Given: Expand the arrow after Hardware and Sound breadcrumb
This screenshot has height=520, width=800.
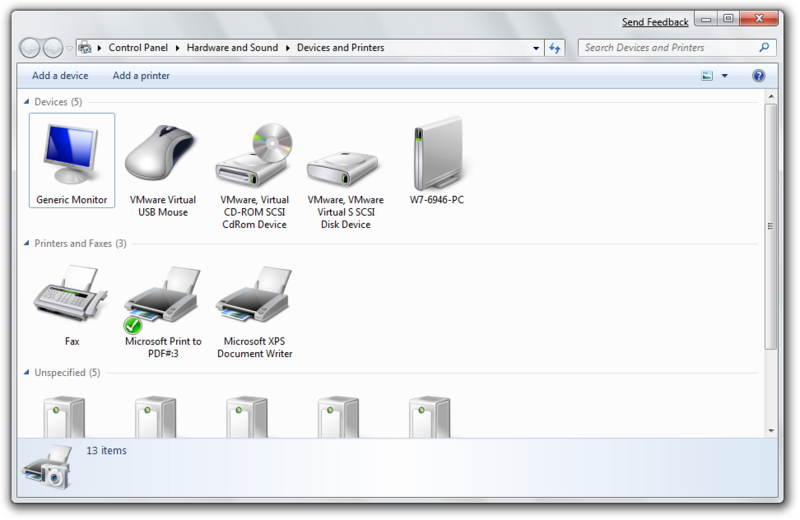Looking at the screenshot, I should pos(288,48).
